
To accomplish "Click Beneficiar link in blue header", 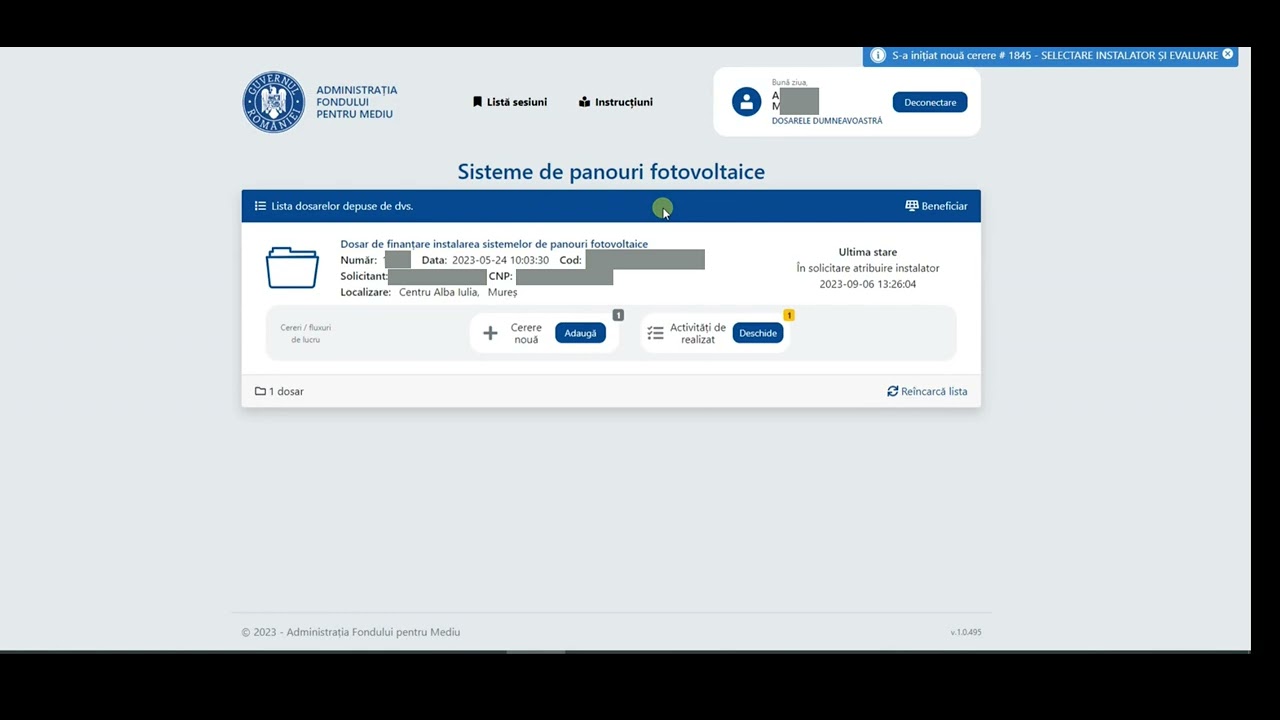I will 937,206.
